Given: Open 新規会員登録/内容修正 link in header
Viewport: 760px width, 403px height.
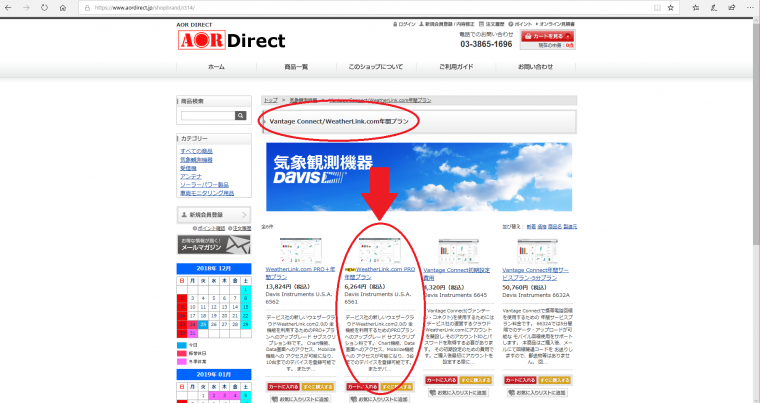Looking at the screenshot, I should [x=447, y=24].
